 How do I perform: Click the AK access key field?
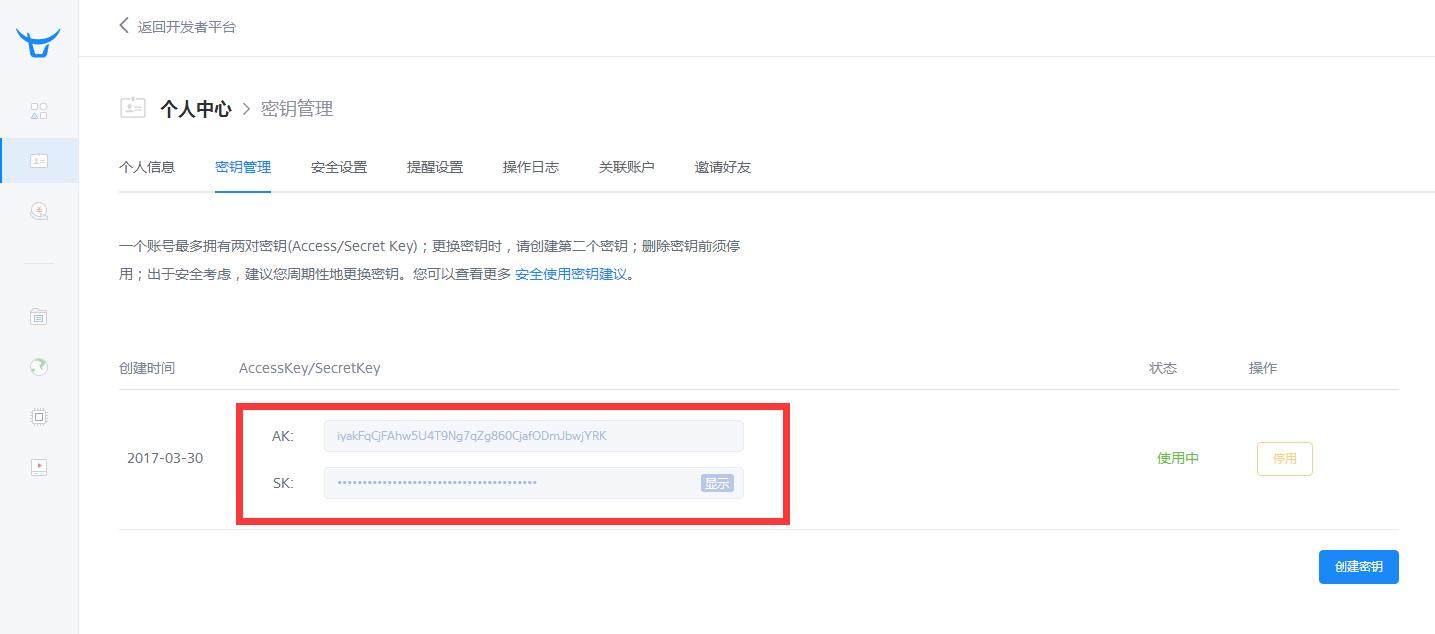pyautogui.click(x=533, y=436)
